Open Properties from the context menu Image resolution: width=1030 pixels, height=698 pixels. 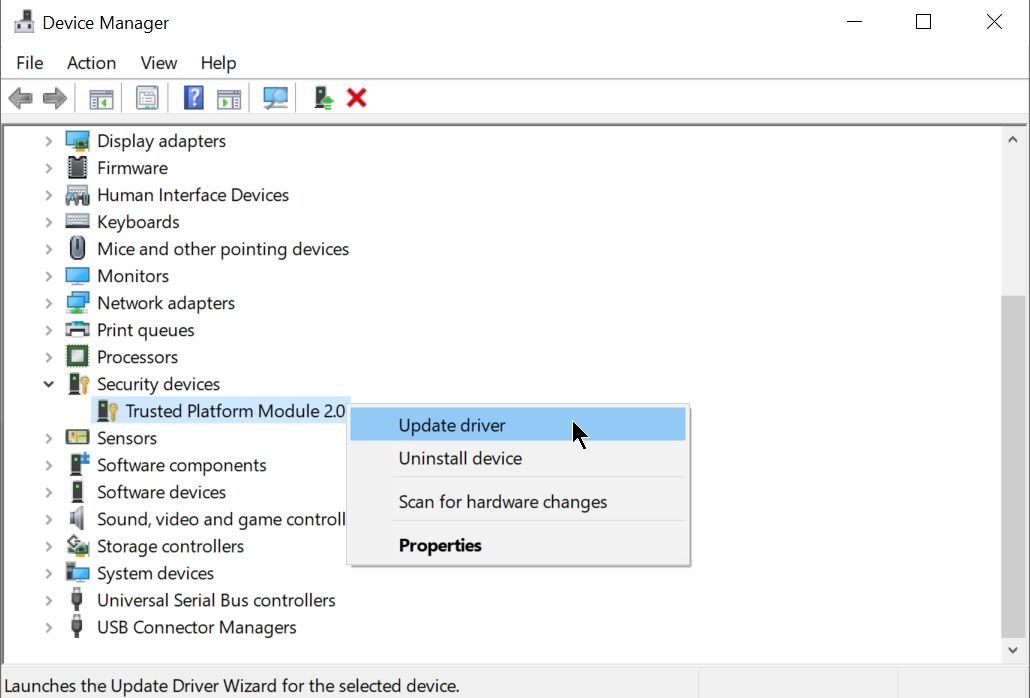[440, 545]
